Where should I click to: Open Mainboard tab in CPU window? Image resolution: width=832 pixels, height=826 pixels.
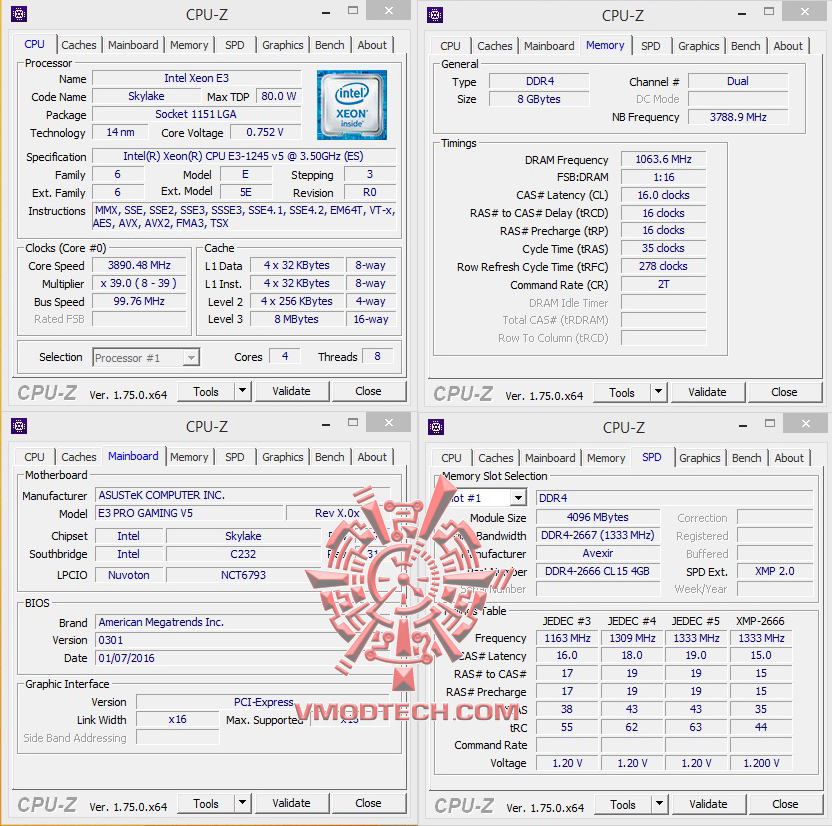coord(133,45)
